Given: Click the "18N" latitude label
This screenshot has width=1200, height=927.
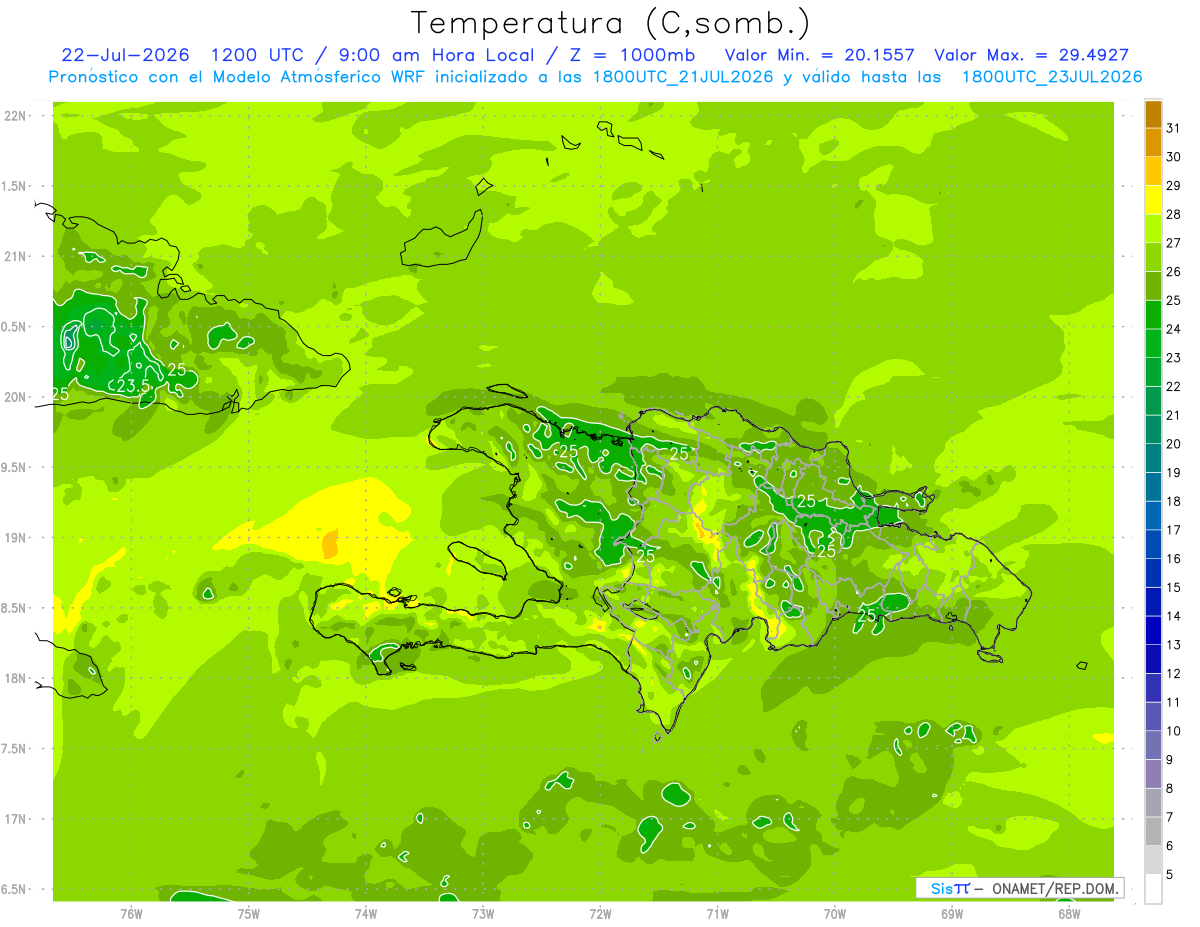Looking at the screenshot, I should (x=15, y=678).
